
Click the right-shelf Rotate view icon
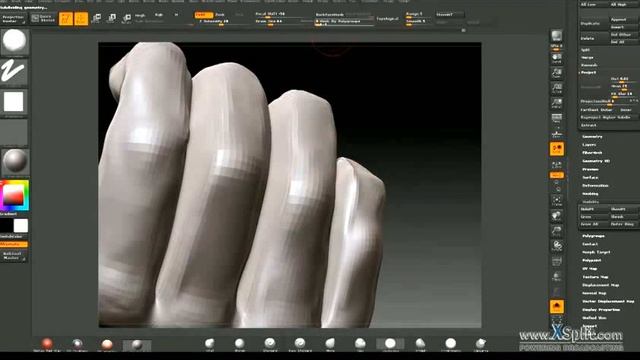point(557,246)
